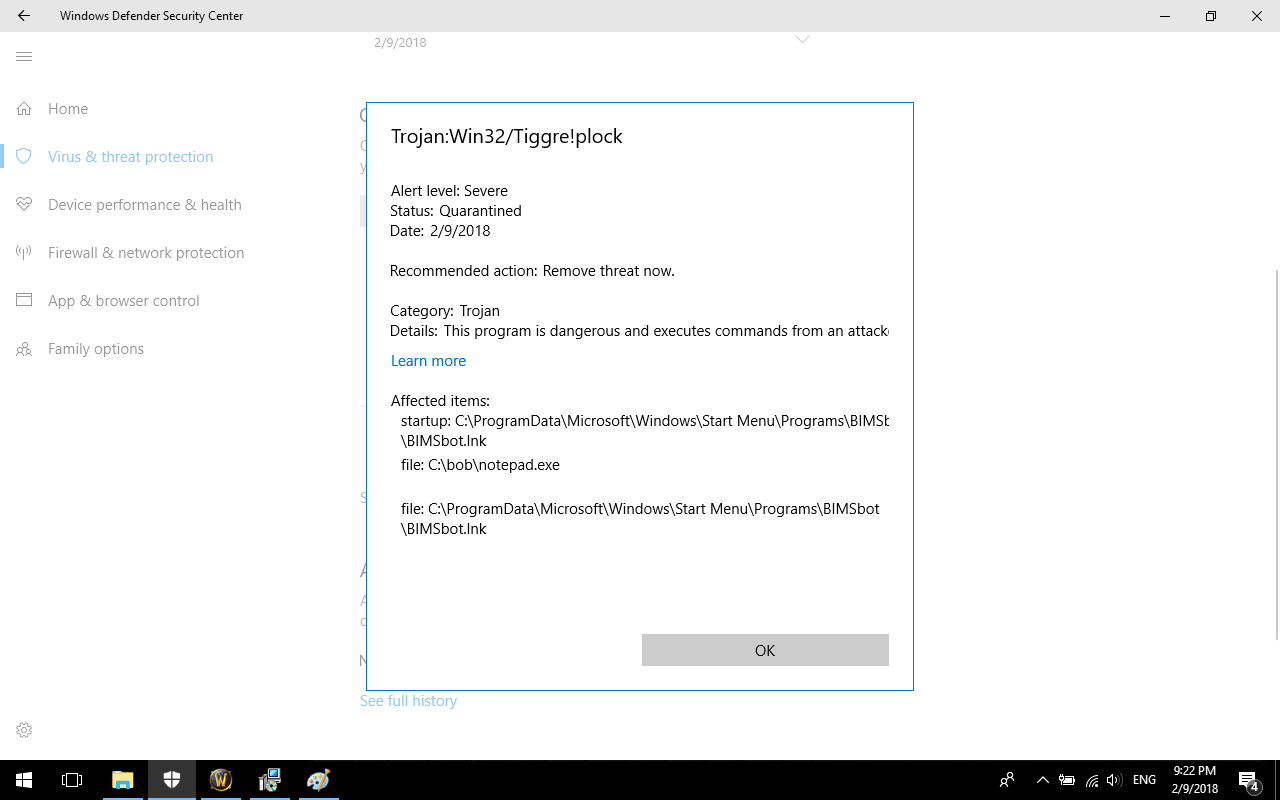Viewport: 1280px width, 800px height.
Task: Click the Home house icon
Action: [24, 108]
